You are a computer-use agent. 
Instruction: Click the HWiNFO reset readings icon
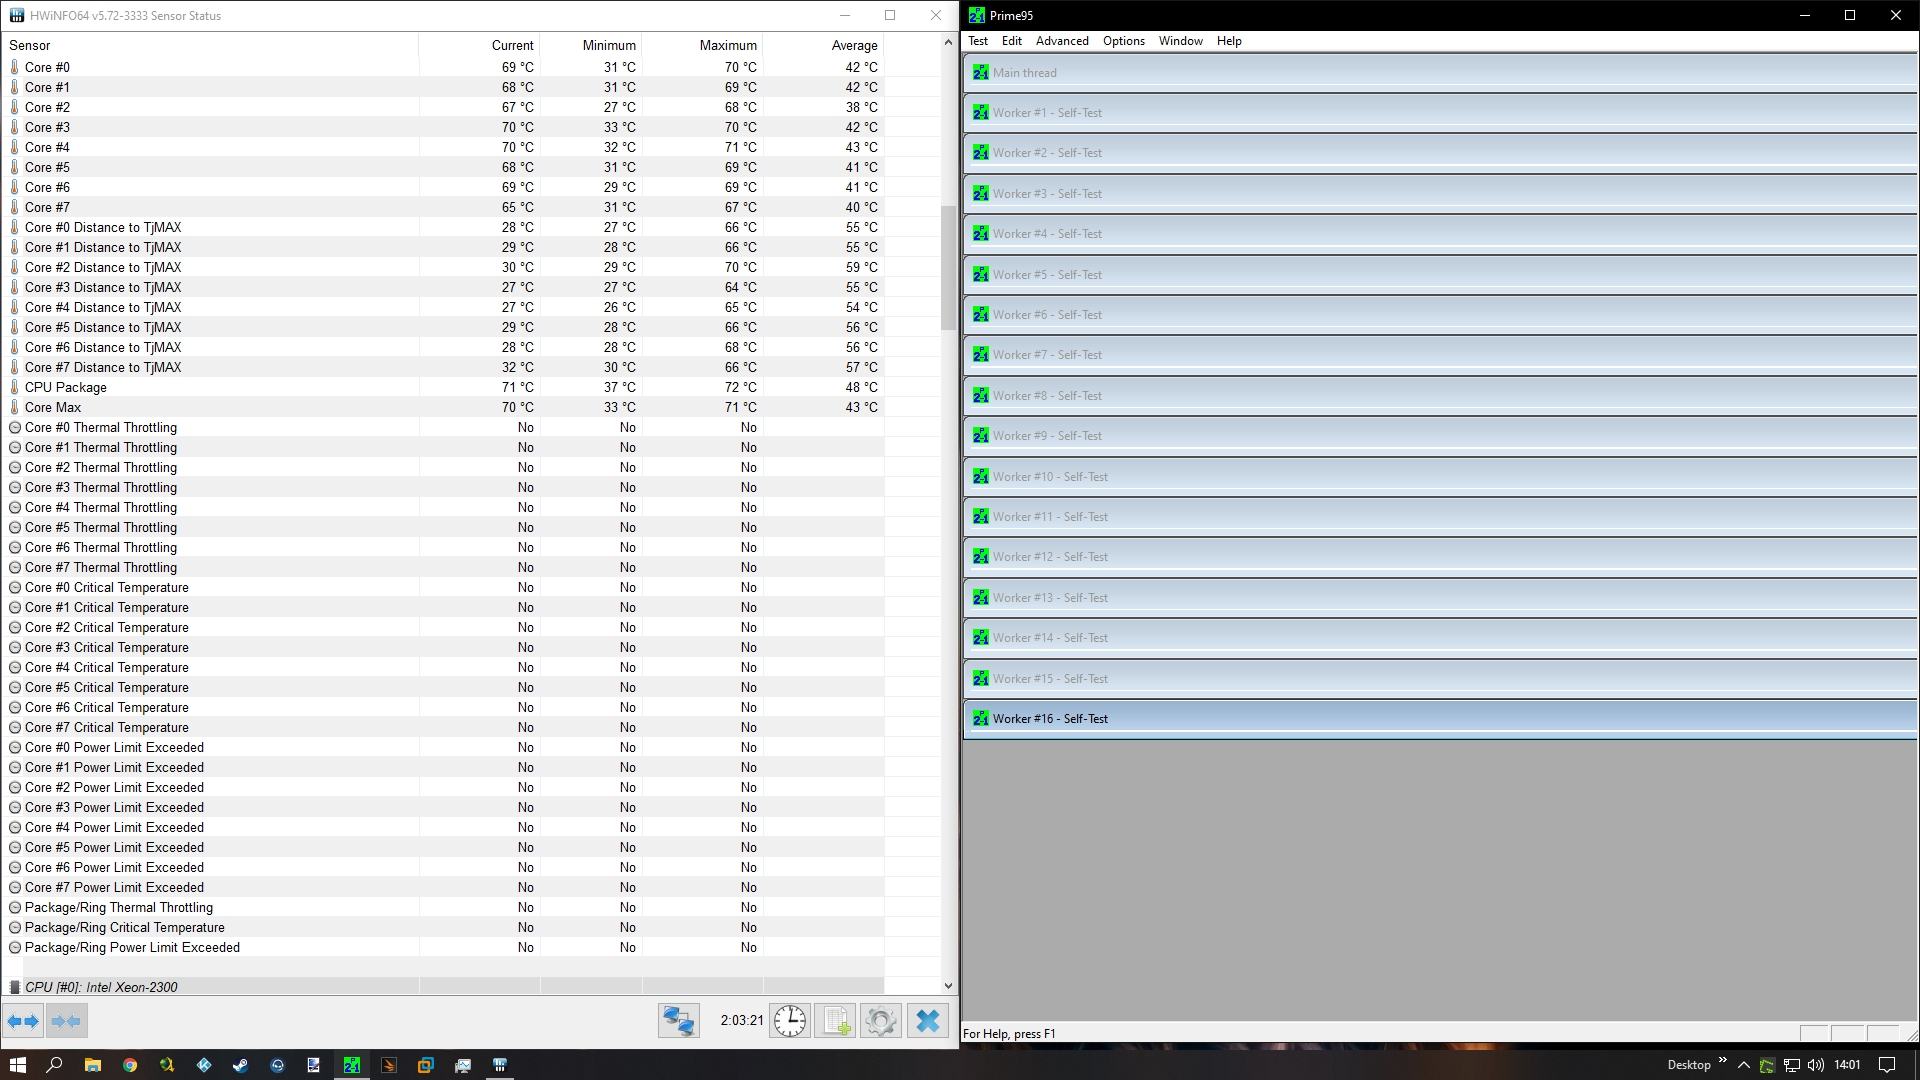[789, 1019]
